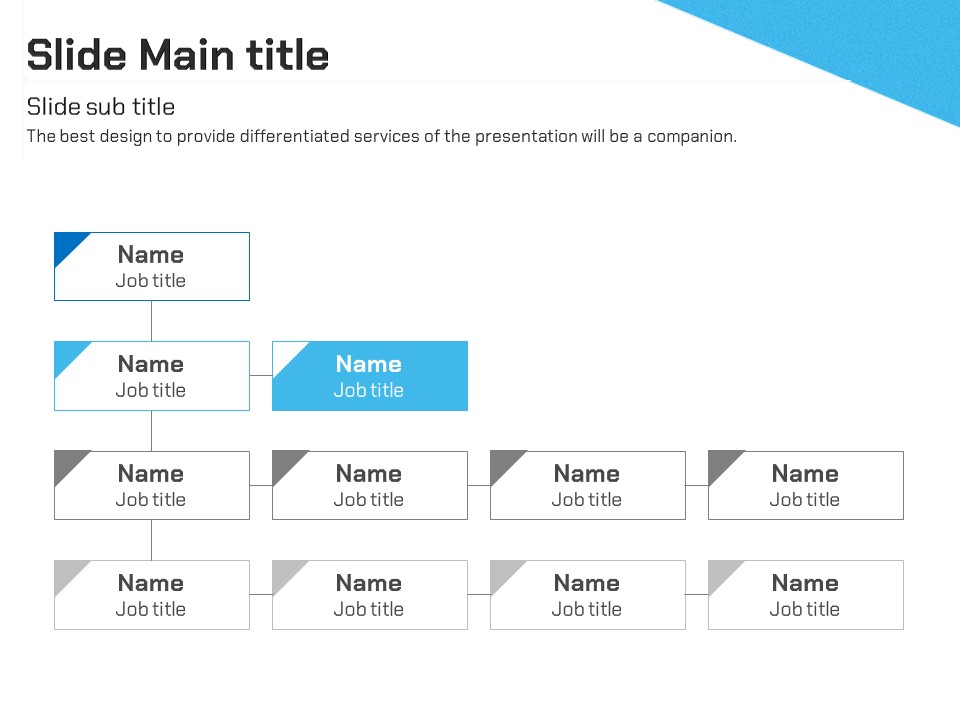Select the "Slide sub title" text

(100, 107)
